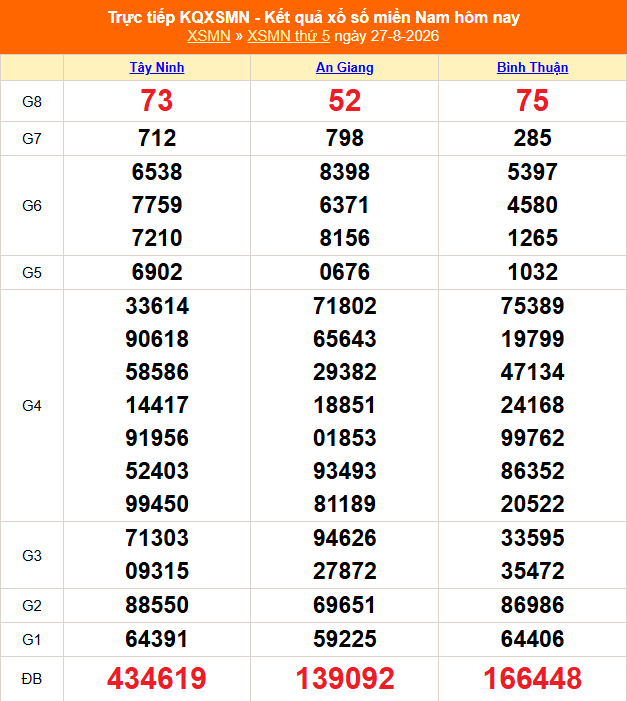Click Bình Thuận G7 number 285

pyautogui.click(x=532, y=138)
